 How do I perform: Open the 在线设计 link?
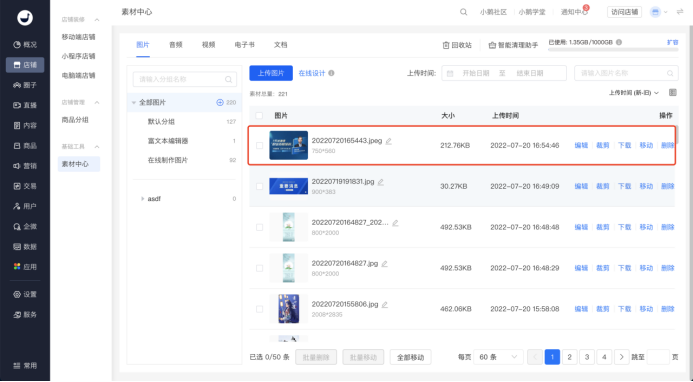point(312,73)
